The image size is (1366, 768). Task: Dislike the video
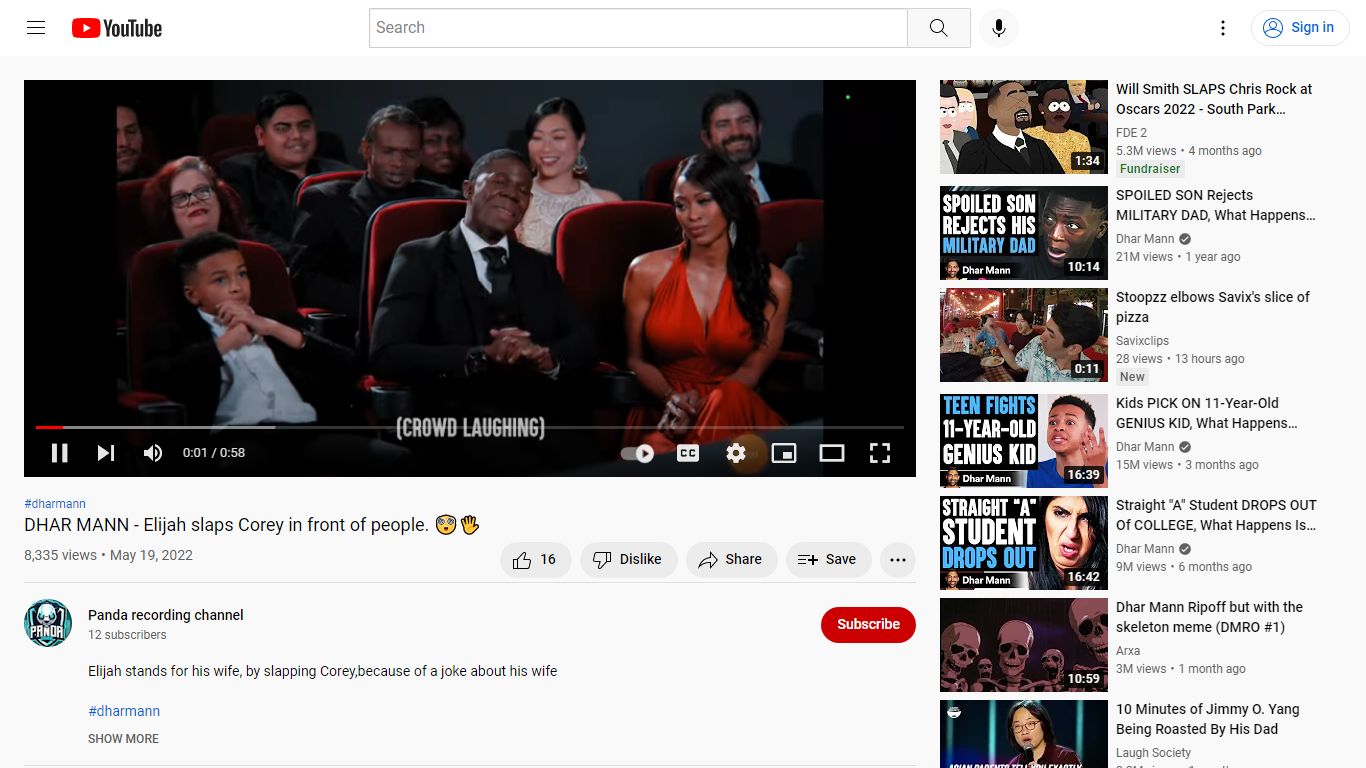coord(628,560)
